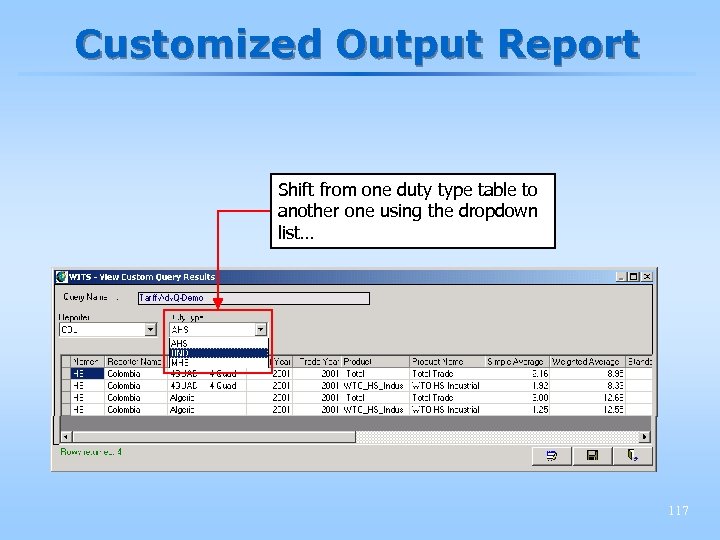Click the Rows returned 4 status text
This screenshot has height=540, width=720.
(x=91, y=452)
